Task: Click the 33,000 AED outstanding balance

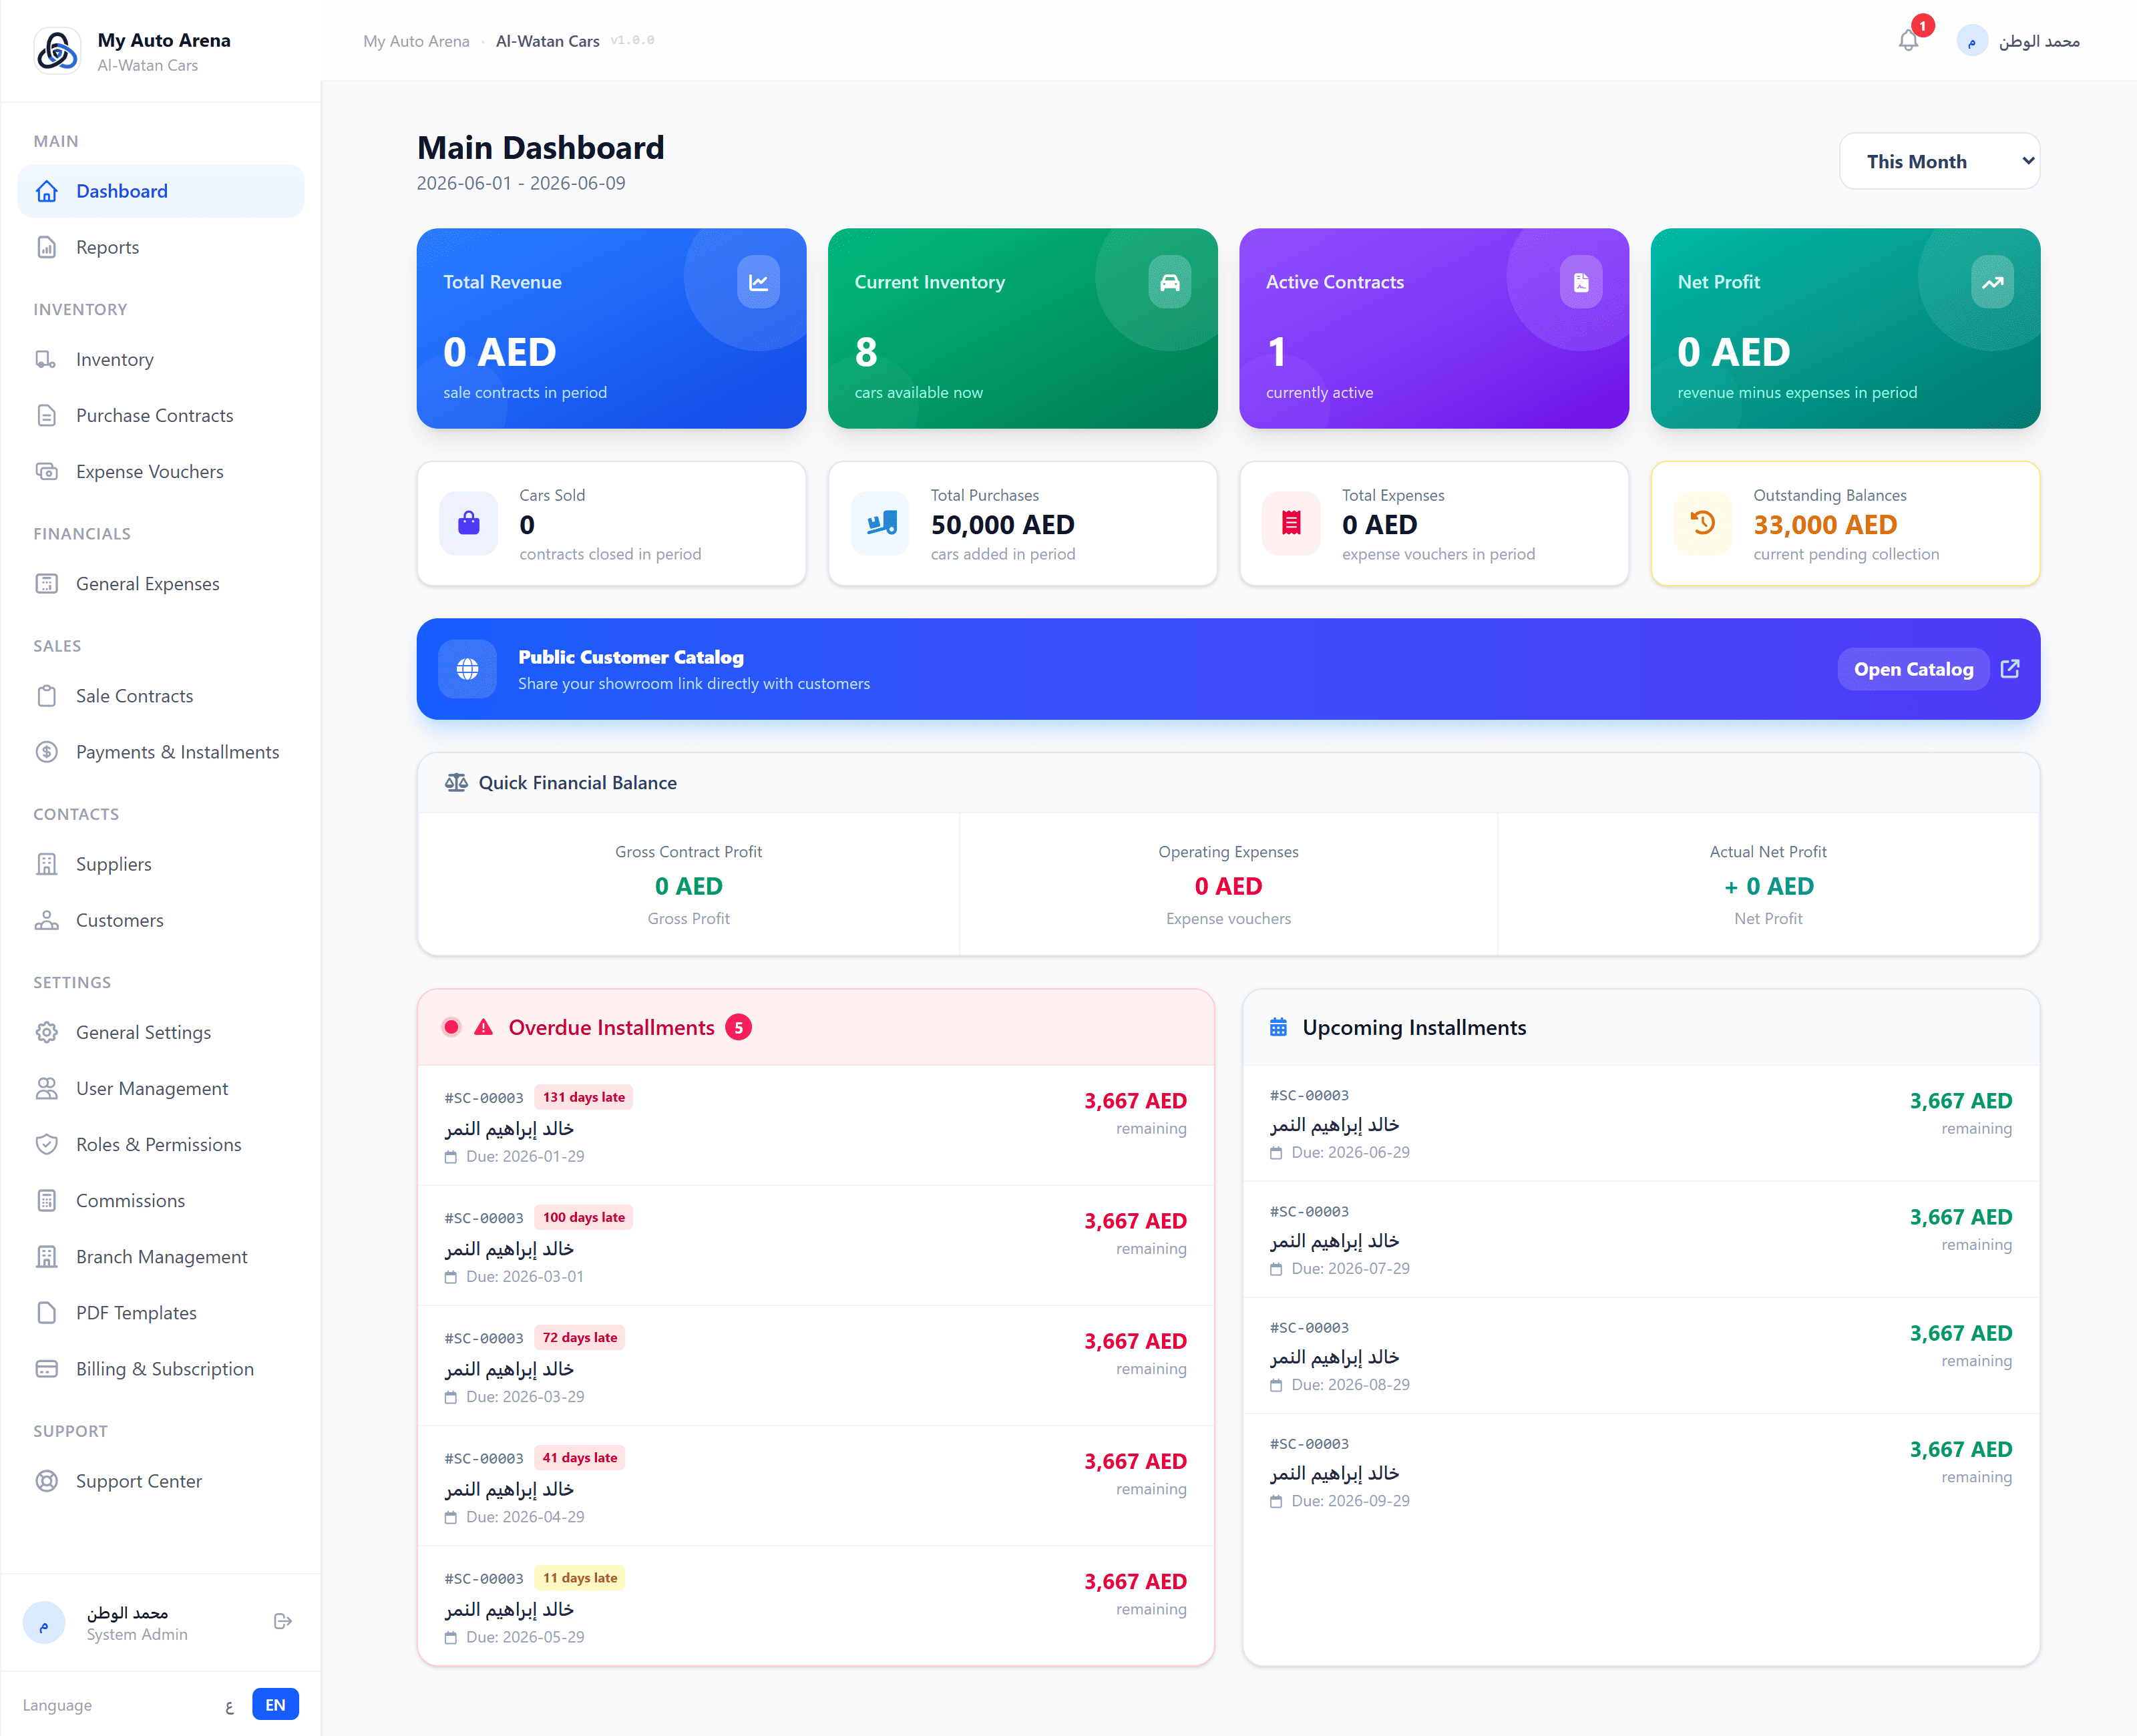Action: (x=1825, y=525)
